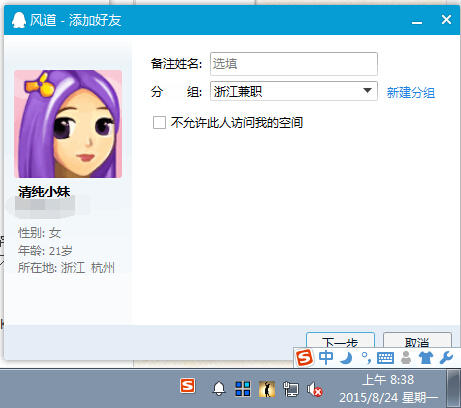Viewport: 461px width, 408px height.
Task: Open the soft keyboard icon on IME bar
Action: click(385, 358)
